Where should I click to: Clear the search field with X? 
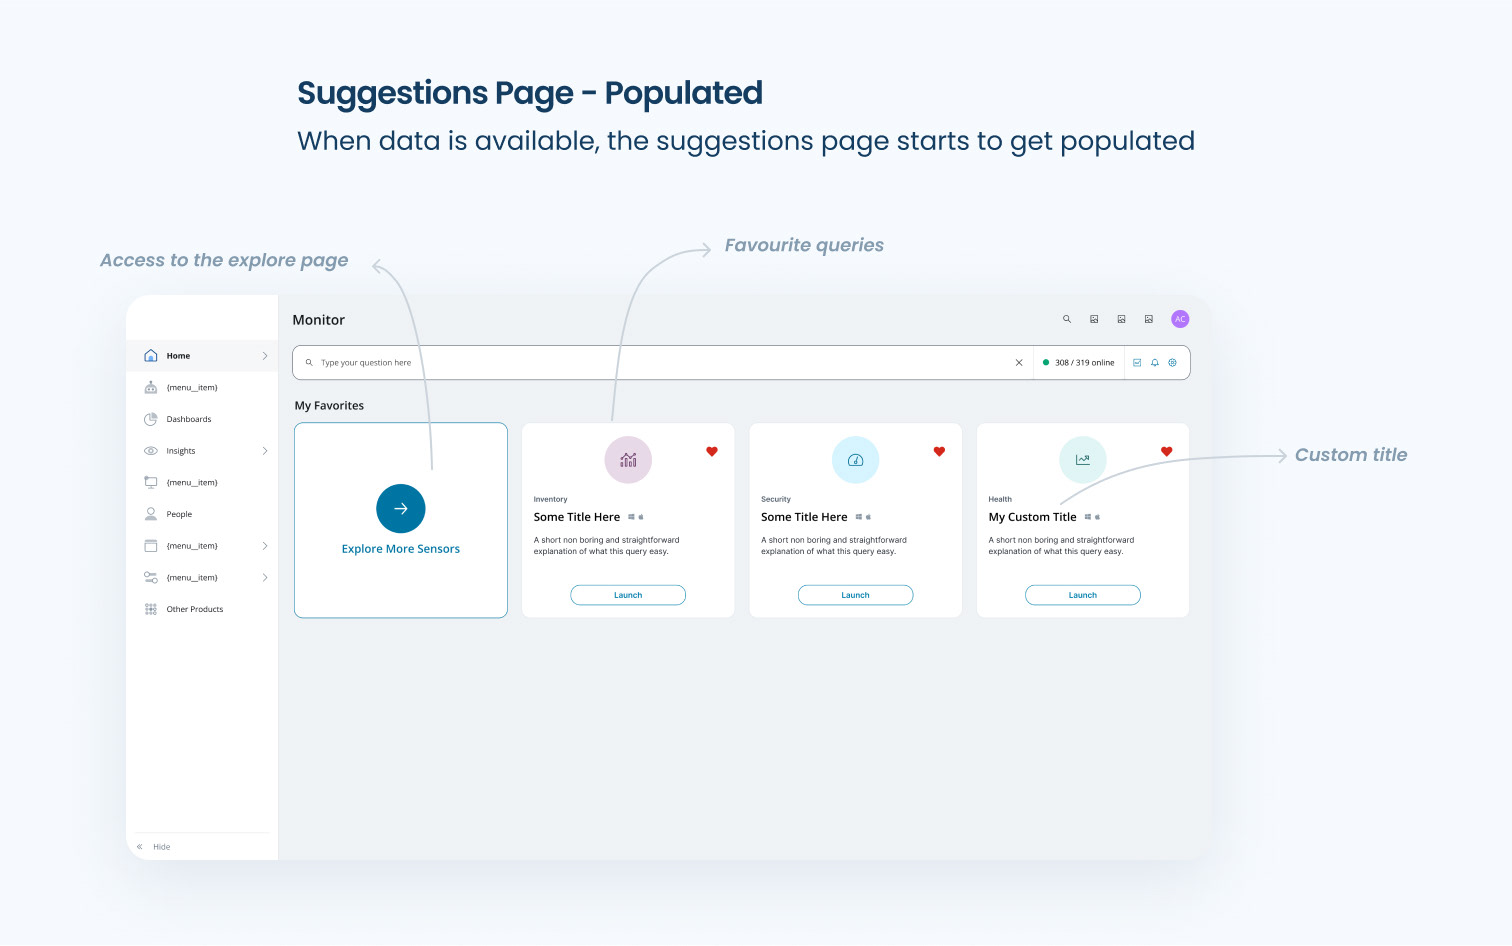click(x=1019, y=363)
